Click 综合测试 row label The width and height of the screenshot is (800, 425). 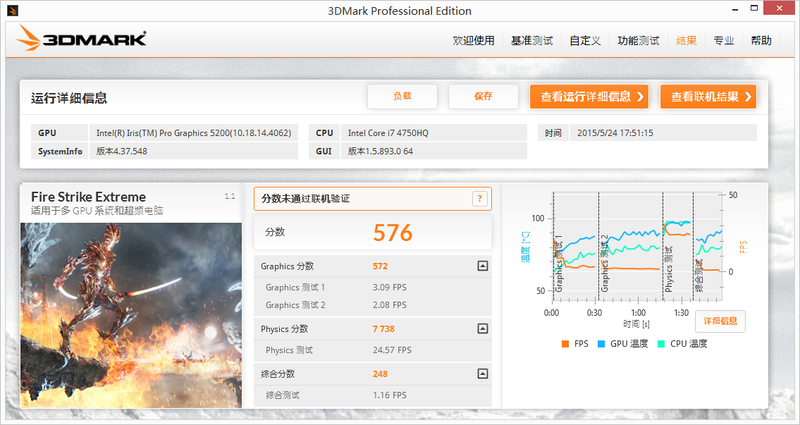282,395
